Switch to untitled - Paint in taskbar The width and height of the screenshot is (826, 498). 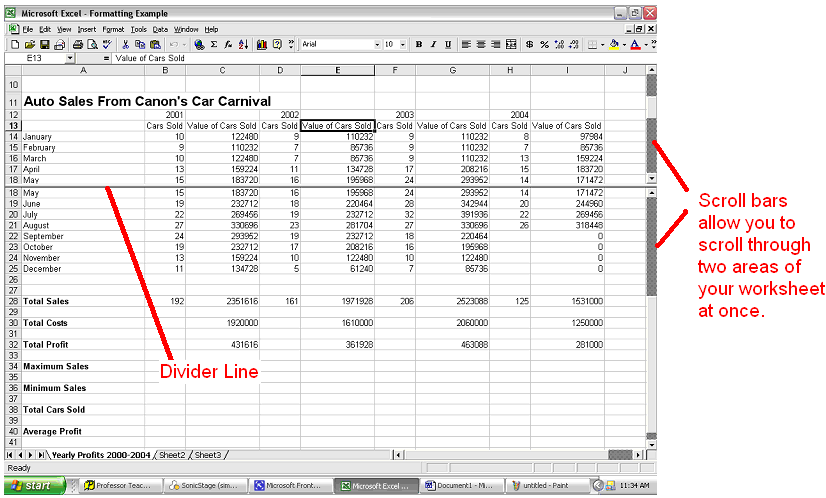click(x=543, y=486)
